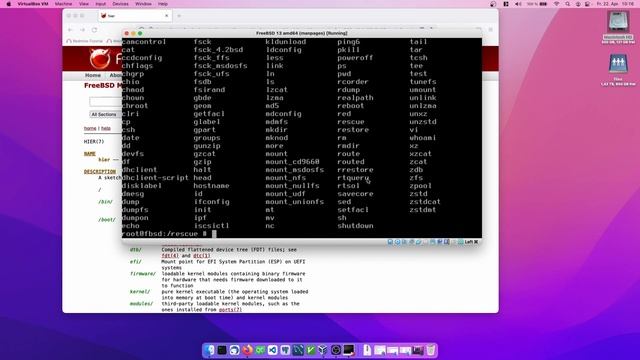Open Firefox from the Dock
This screenshot has height=360, width=640.
point(247,350)
